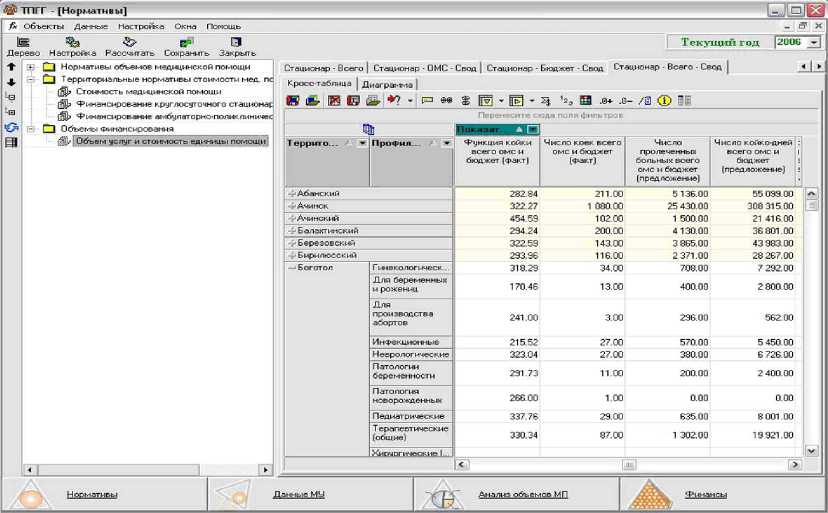Select the Стационар - ОМС - Свод tab
Viewport: 828px width, 513px height.
coord(427,68)
